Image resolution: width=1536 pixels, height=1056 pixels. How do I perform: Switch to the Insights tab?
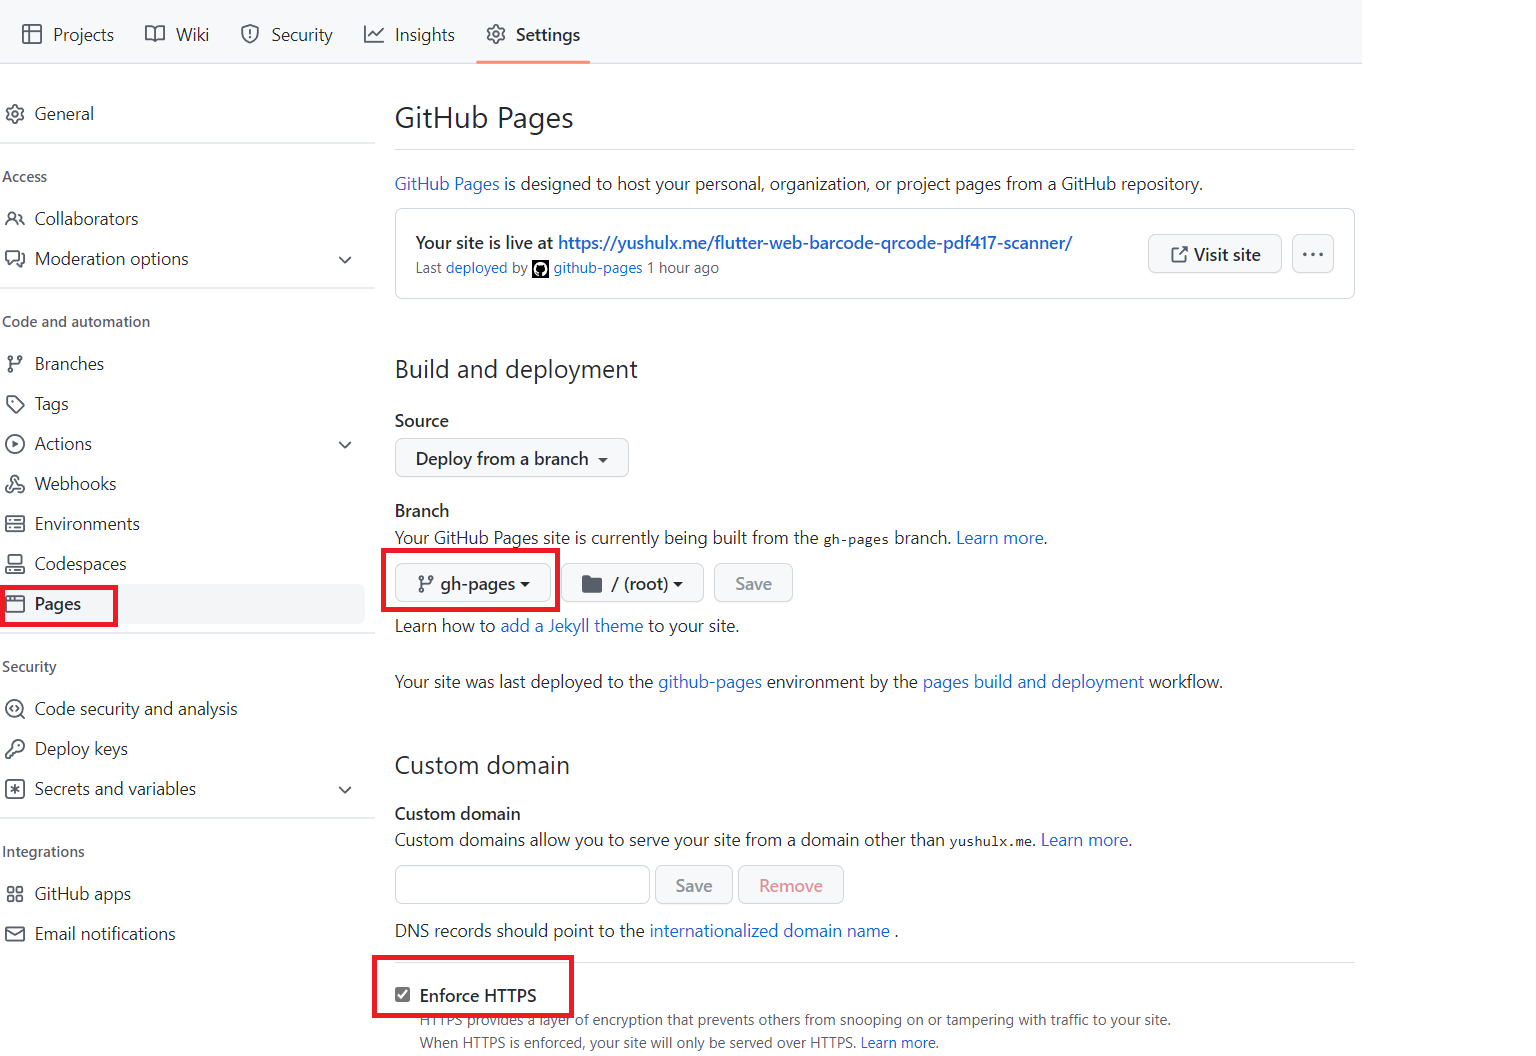point(409,35)
